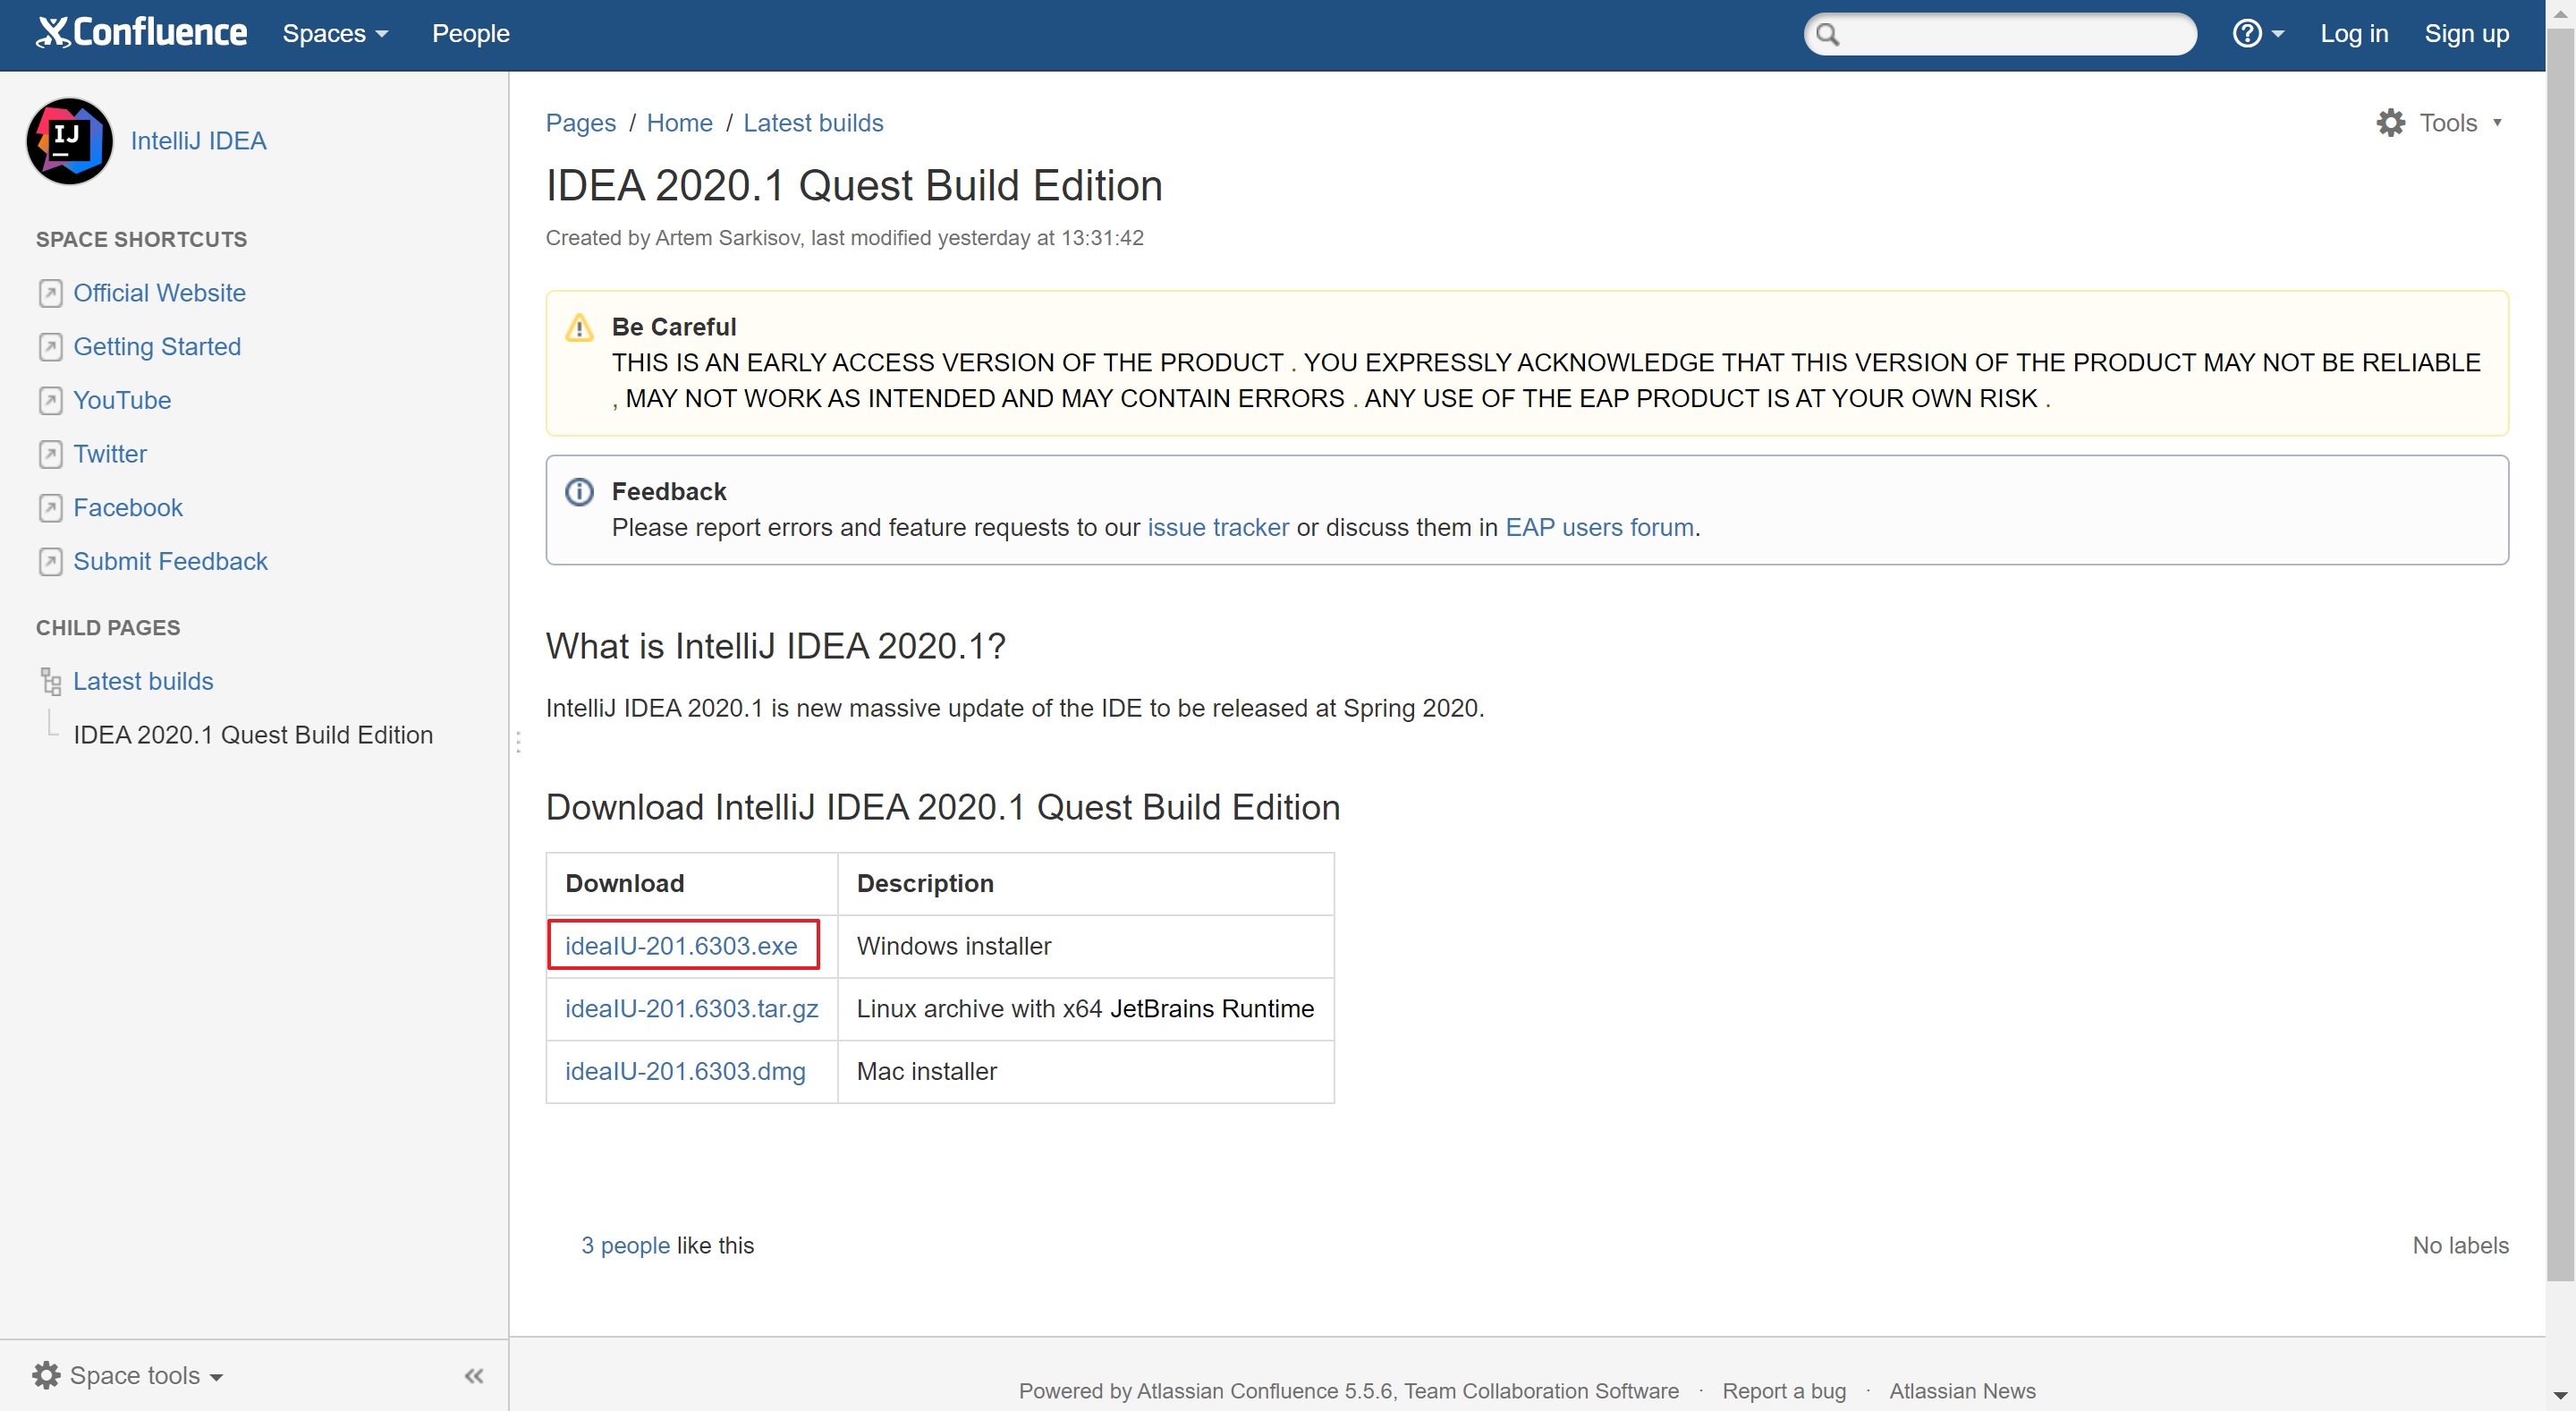The image size is (2576, 1411).
Task: Click the Tools gear icon
Action: point(2390,123)
